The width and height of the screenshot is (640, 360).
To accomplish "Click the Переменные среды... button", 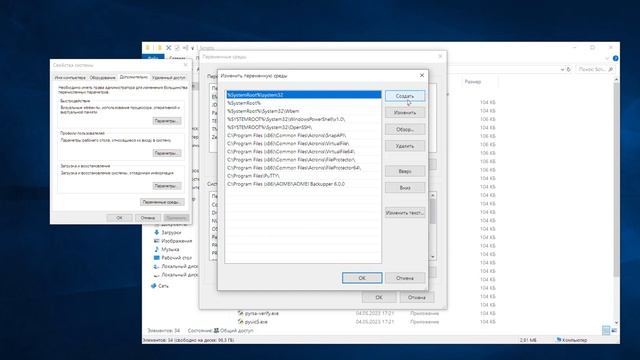I will (162, 202).
